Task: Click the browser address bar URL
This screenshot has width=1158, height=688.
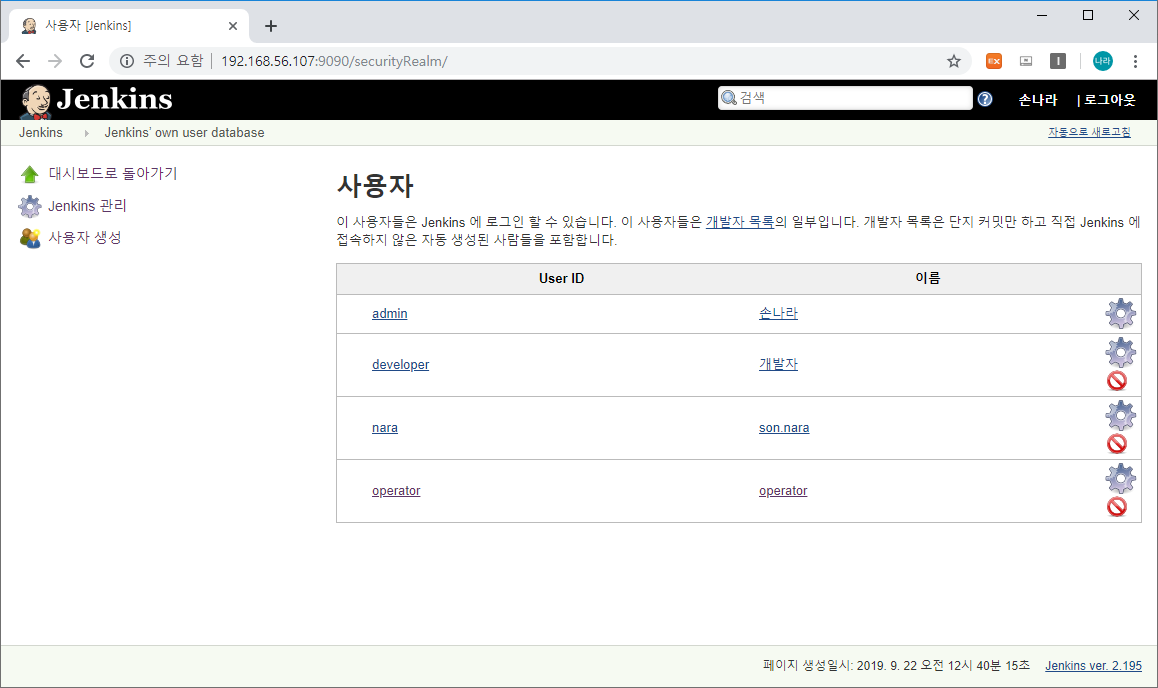Action: point(335,61)
